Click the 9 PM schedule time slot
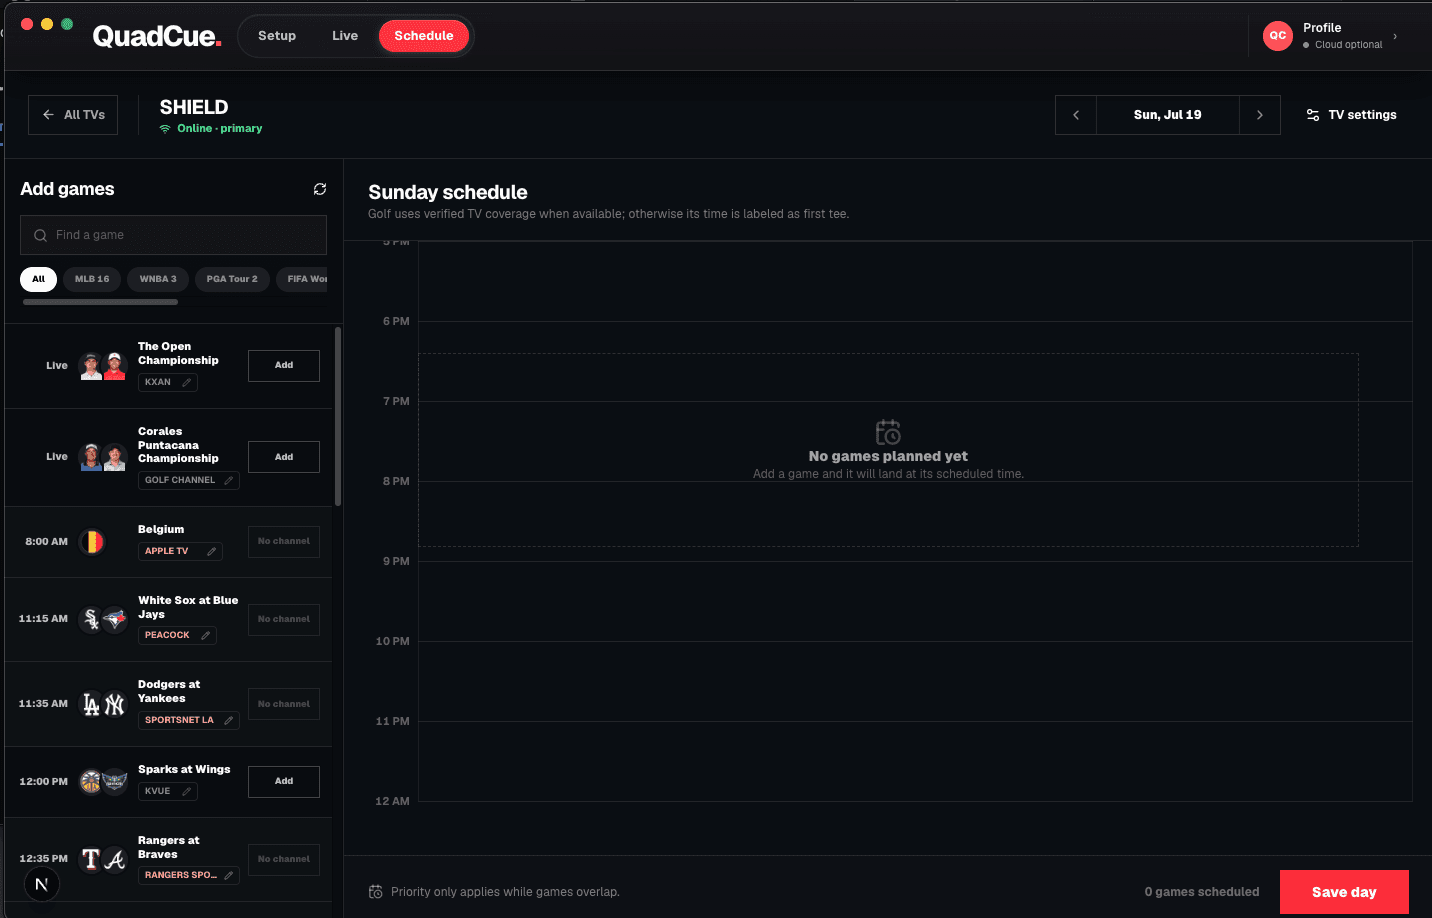 click(x=915, y=601)
